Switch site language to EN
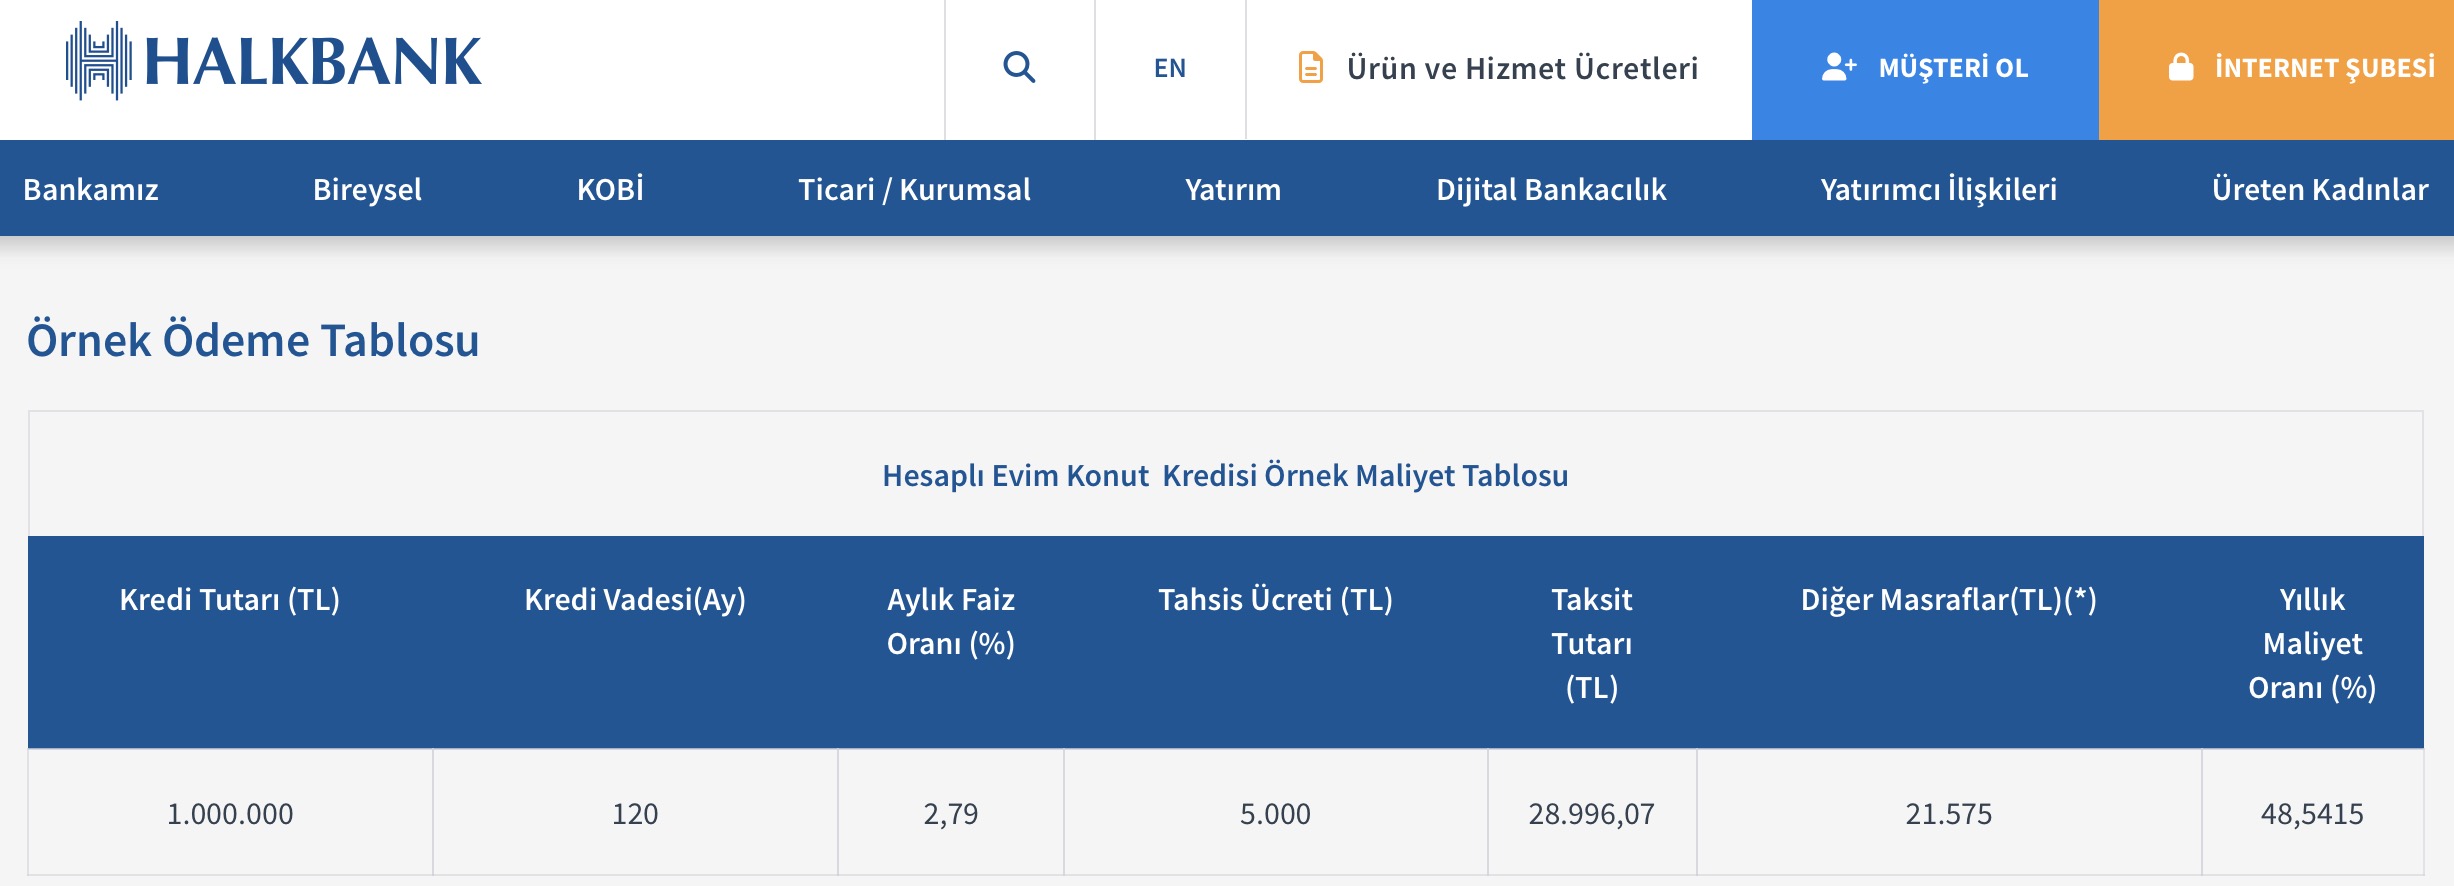This screenshot has width=2454, height=886. 1170,68
